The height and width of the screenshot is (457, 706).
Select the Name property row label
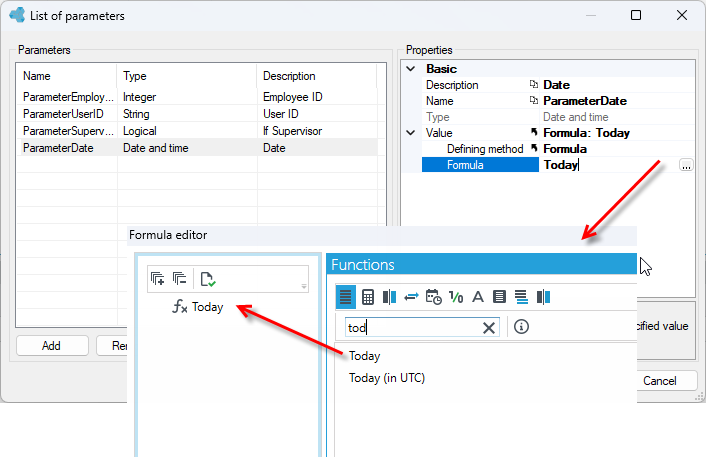pos(439,101)
